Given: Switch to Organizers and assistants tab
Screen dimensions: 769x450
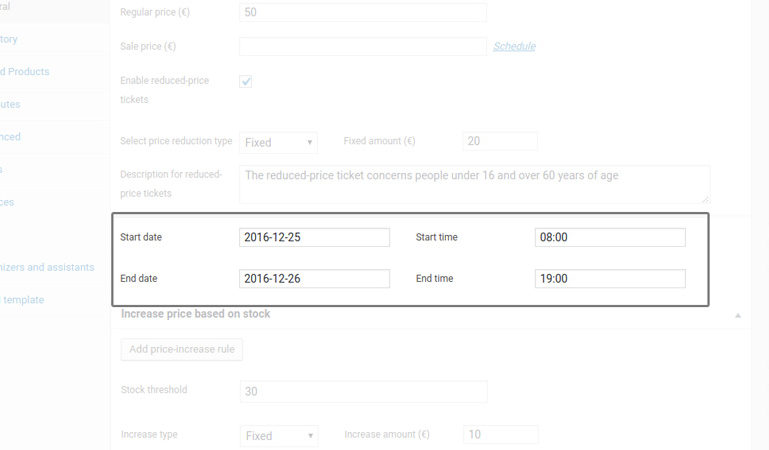Looking at the screenshot, I should pyautogui.click(x=47, y=267).
